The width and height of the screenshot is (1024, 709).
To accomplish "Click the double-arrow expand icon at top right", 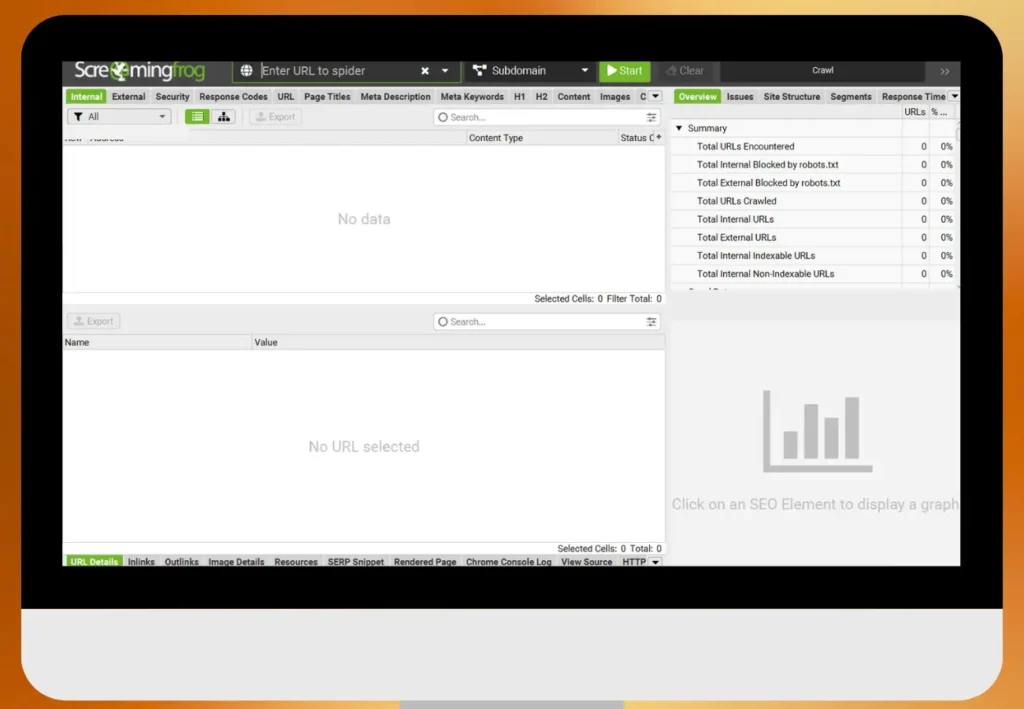I will pyautogui.click(x=945, y=71).
